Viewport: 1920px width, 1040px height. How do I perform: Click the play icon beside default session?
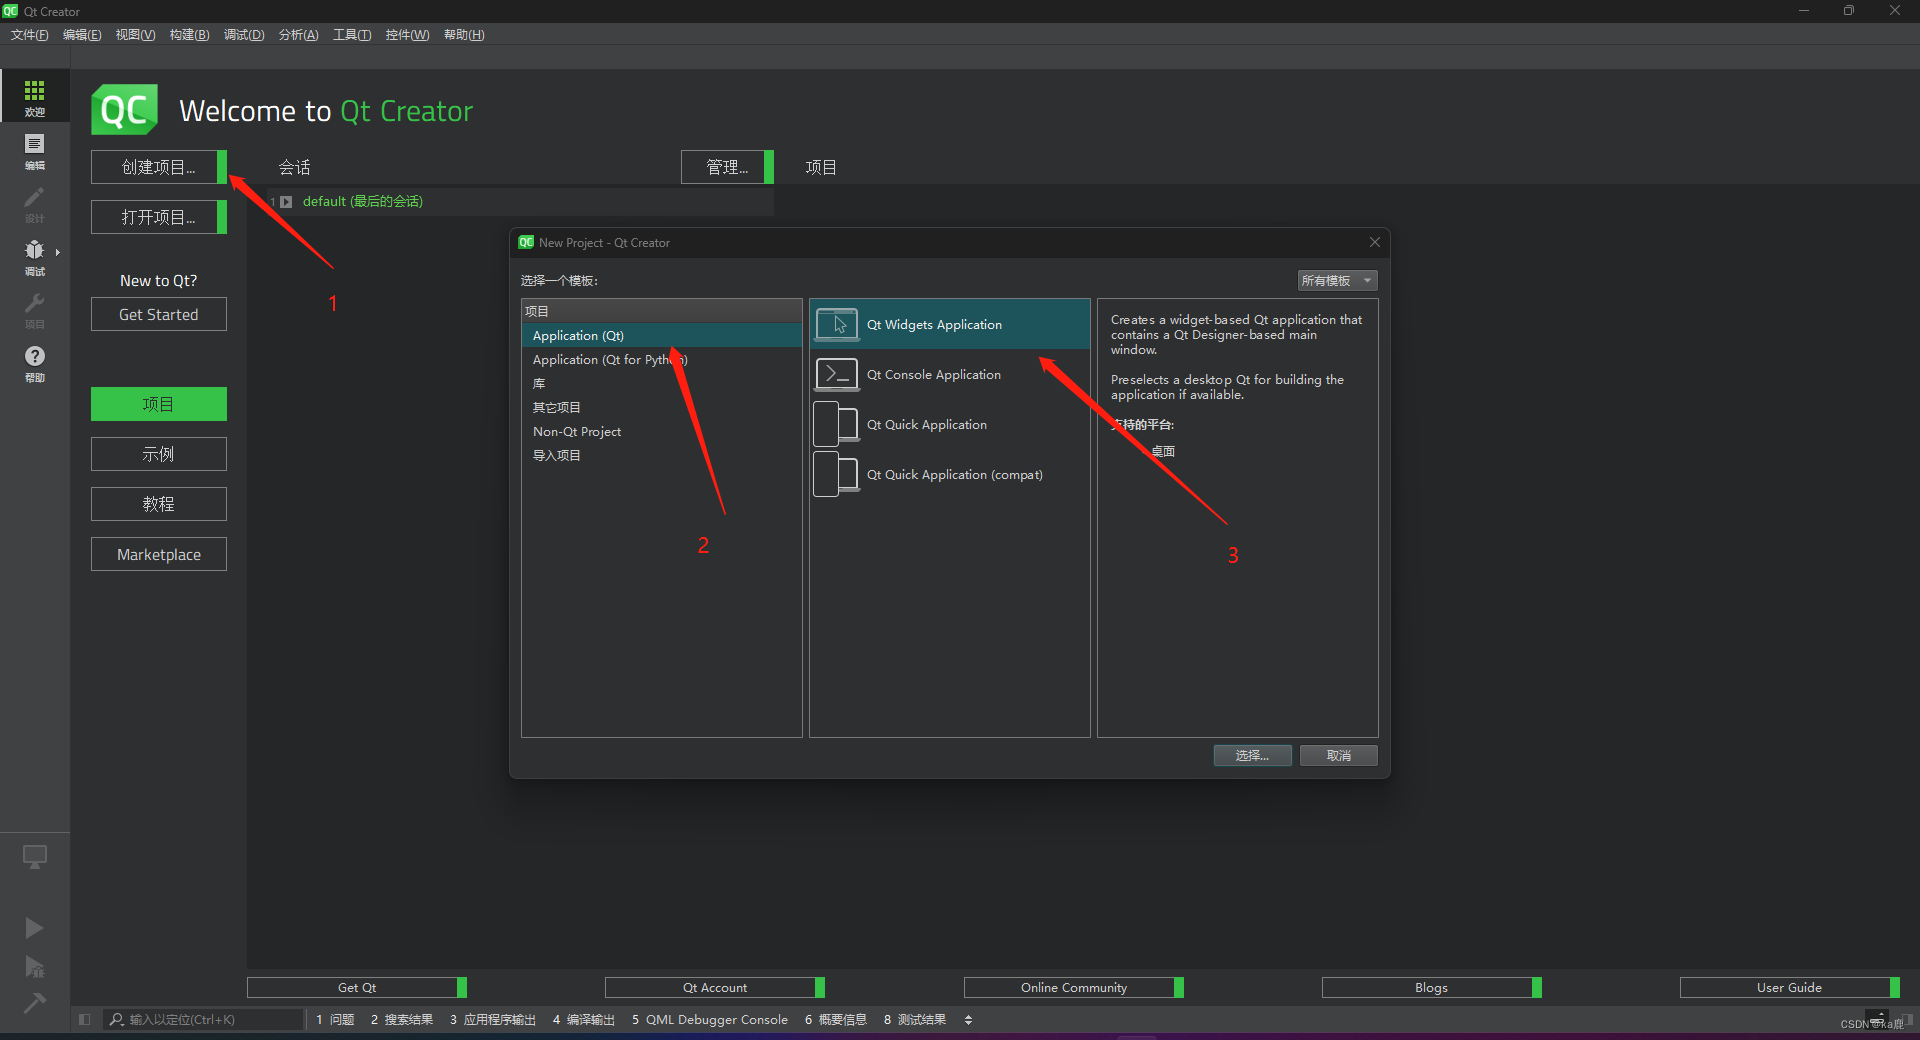click(x=286, y=201)
